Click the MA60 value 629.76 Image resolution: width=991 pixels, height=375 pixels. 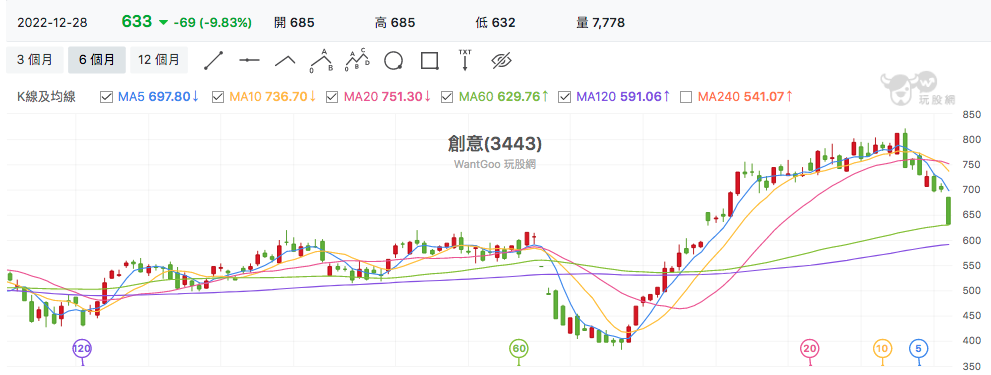point(519,97)
